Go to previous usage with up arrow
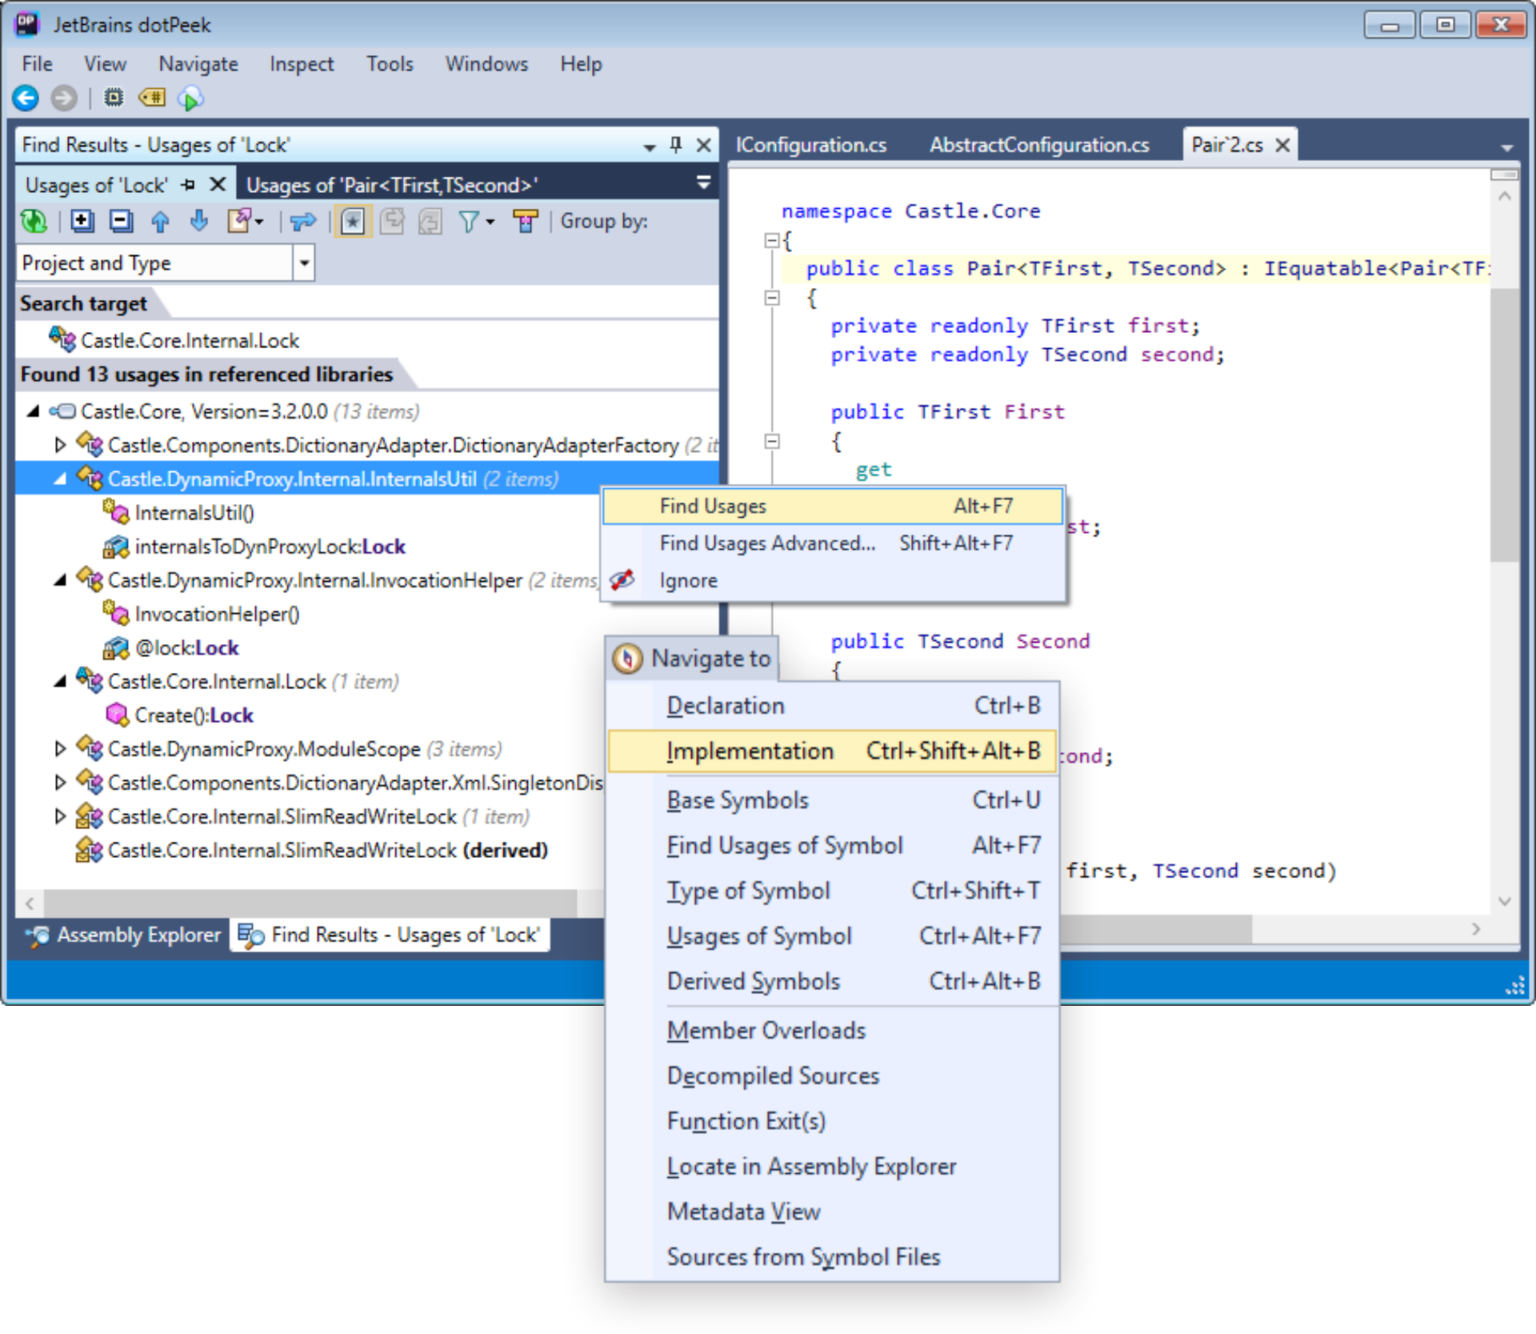This screenshot has height=1334, width=1536. (x=161, y=221)
